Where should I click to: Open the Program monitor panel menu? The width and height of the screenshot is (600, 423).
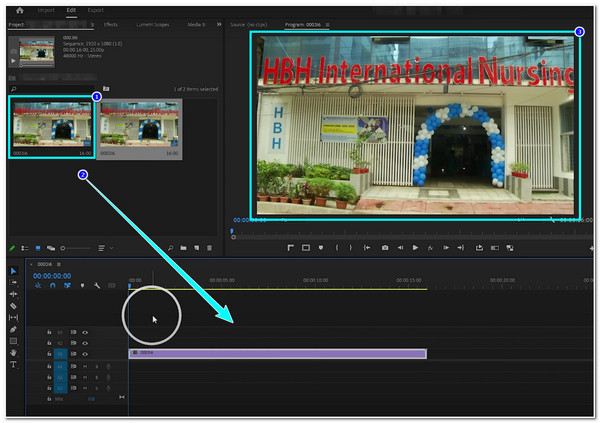(x=328, y=25)
